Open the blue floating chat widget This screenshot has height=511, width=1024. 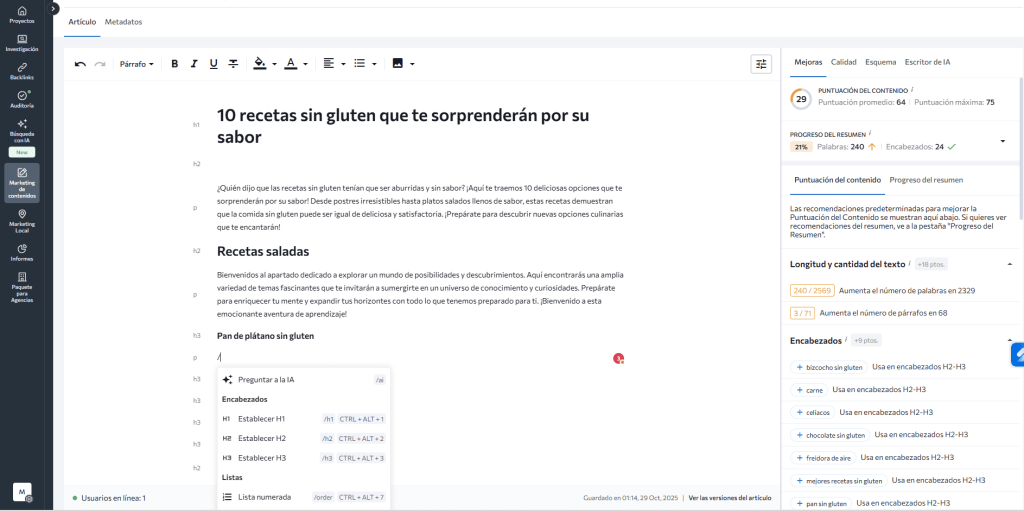pyautogui.click(x=1017, y=355)
